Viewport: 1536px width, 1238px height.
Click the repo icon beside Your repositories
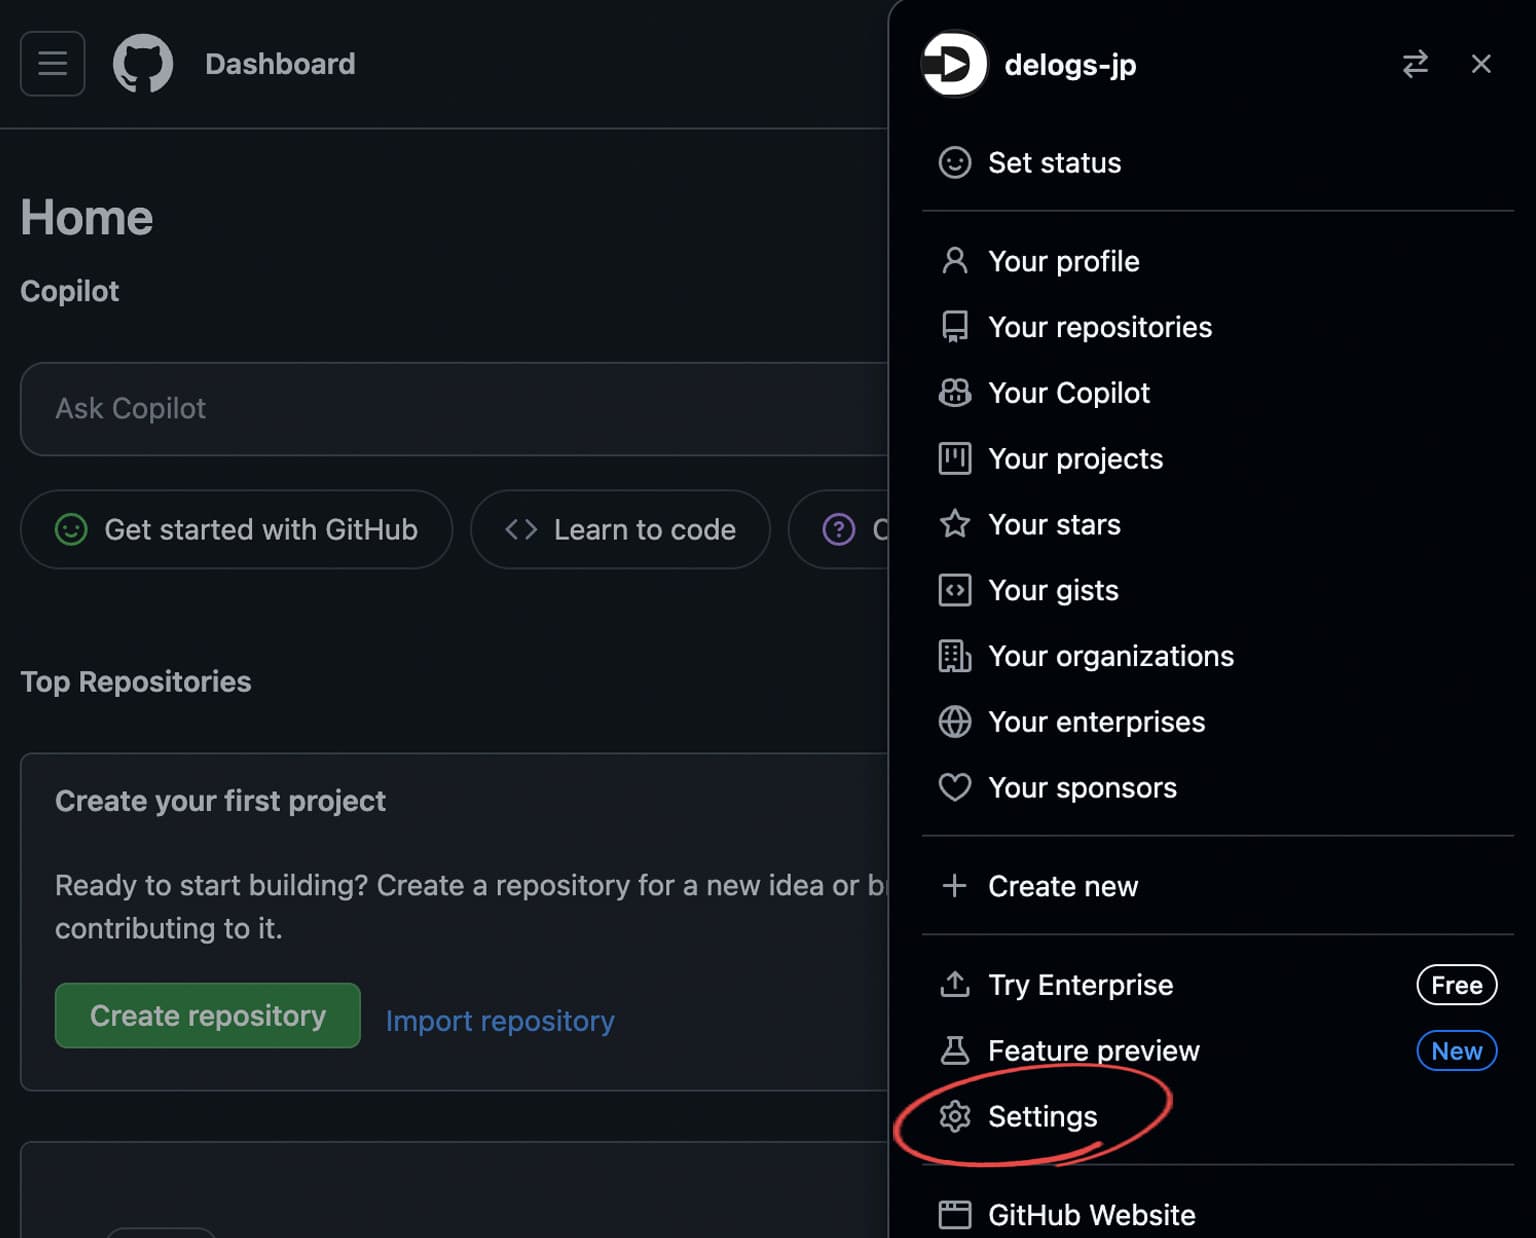point(955,327)
